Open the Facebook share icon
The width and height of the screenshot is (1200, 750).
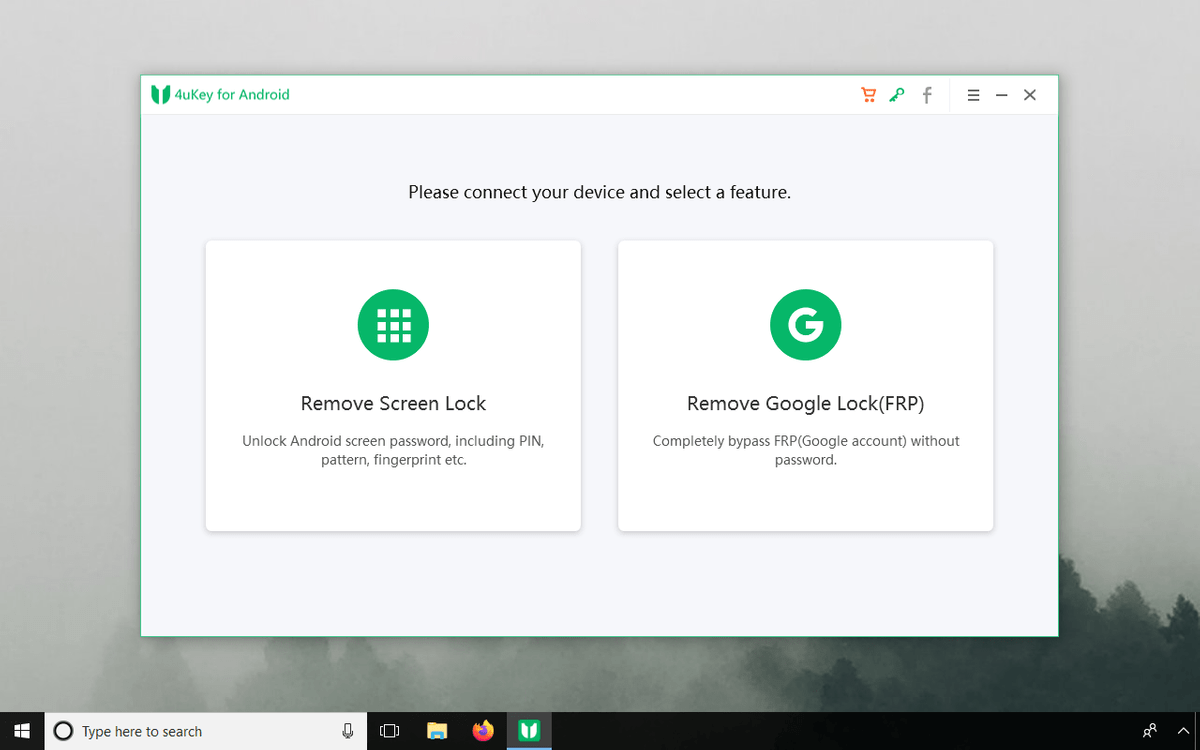click(x=926, y=94)
